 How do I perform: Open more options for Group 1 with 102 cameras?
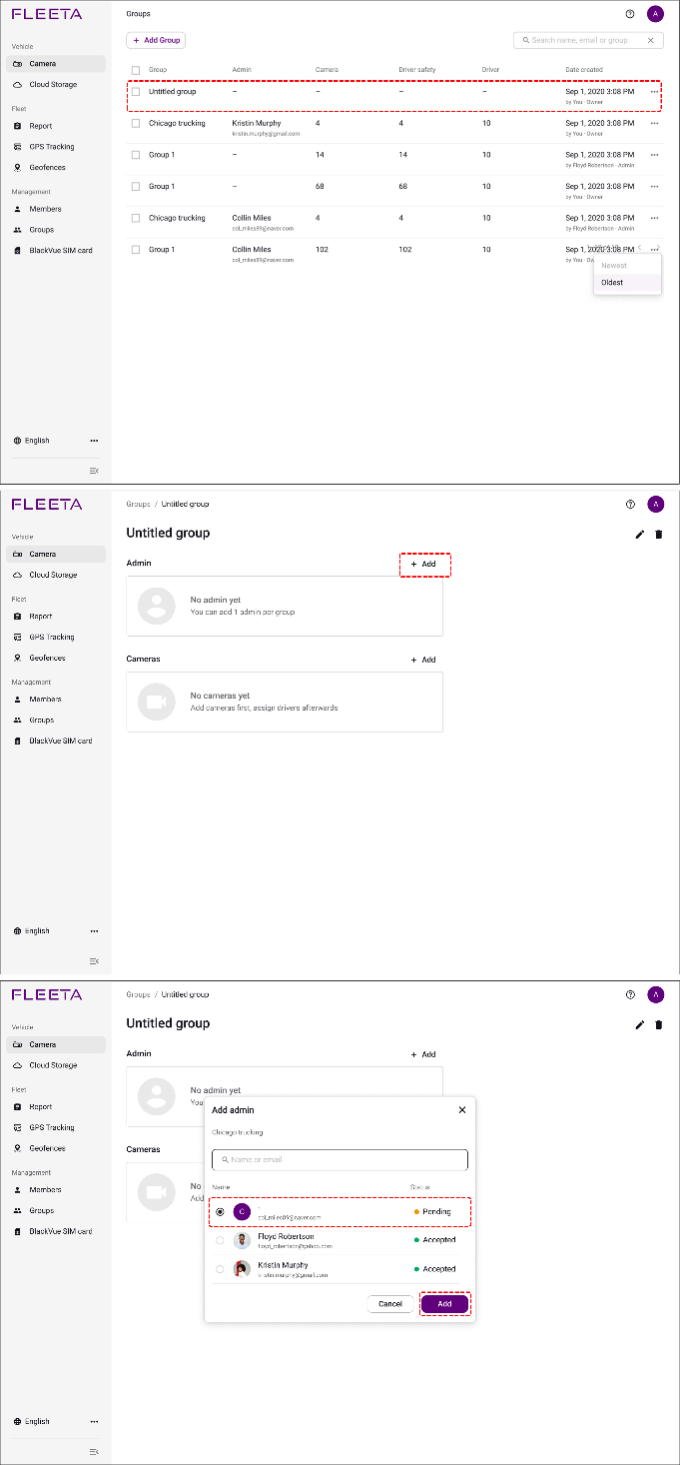point(654,249)
